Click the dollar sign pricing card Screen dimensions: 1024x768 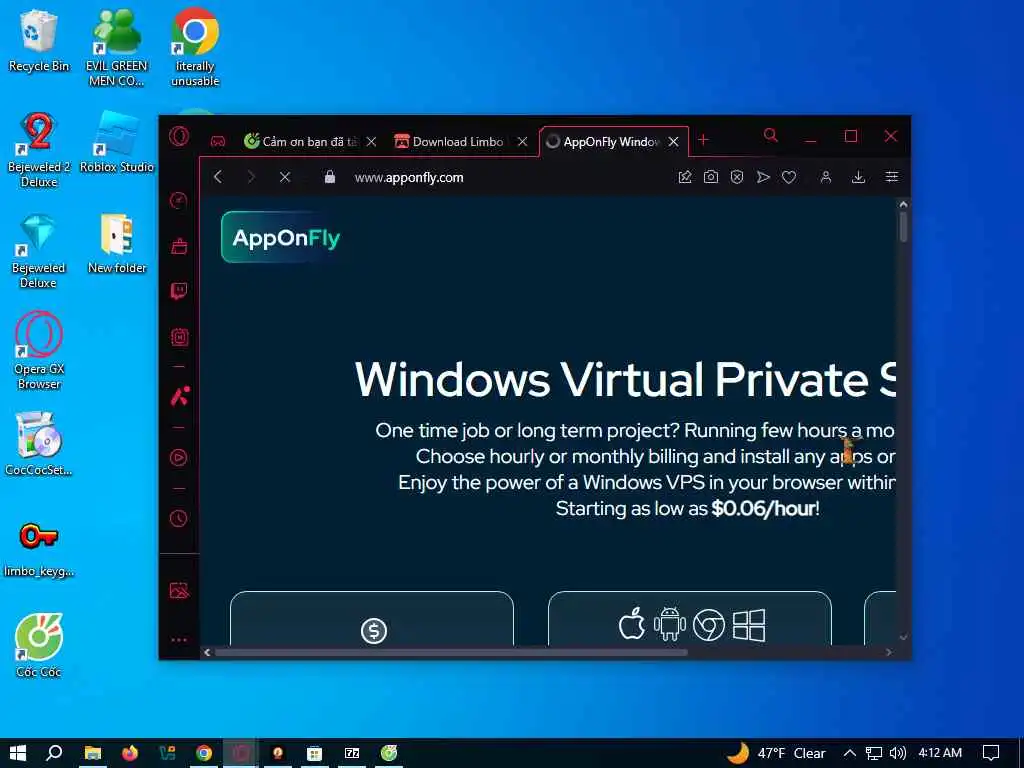pos(372,618)
